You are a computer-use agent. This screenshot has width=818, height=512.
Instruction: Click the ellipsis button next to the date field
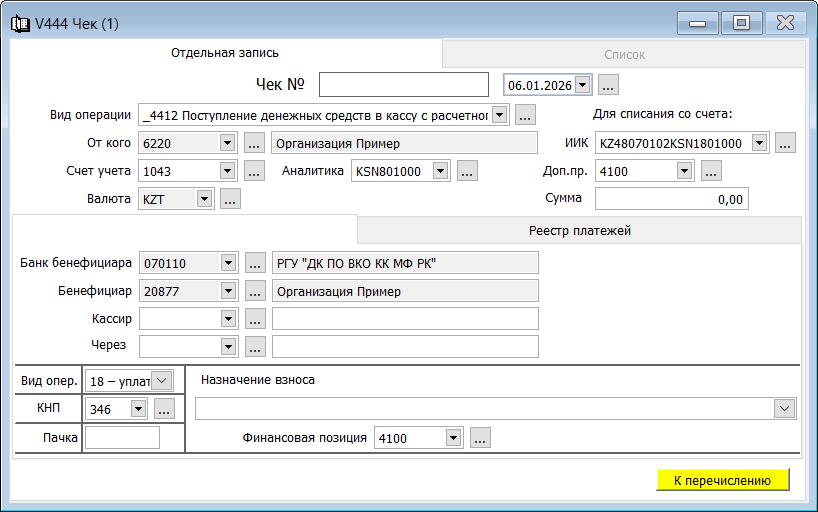pos(608,85)
